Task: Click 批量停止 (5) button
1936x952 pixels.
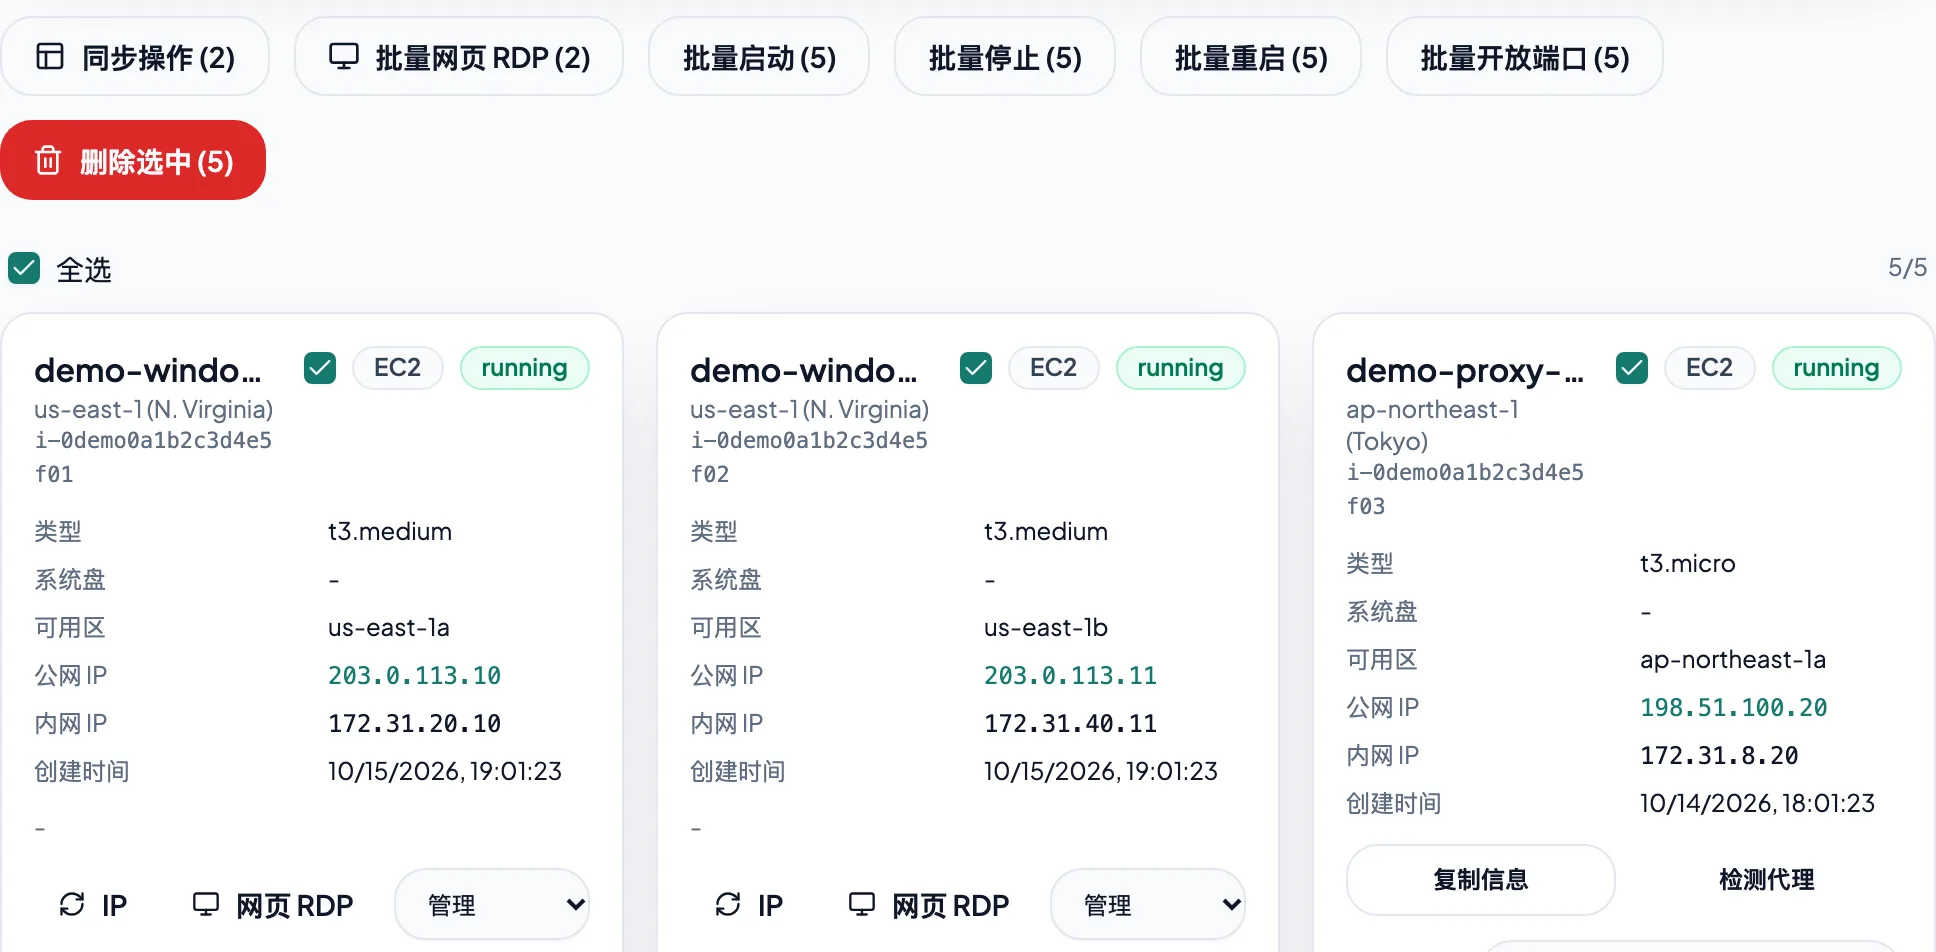Action: pos(1005,57)
